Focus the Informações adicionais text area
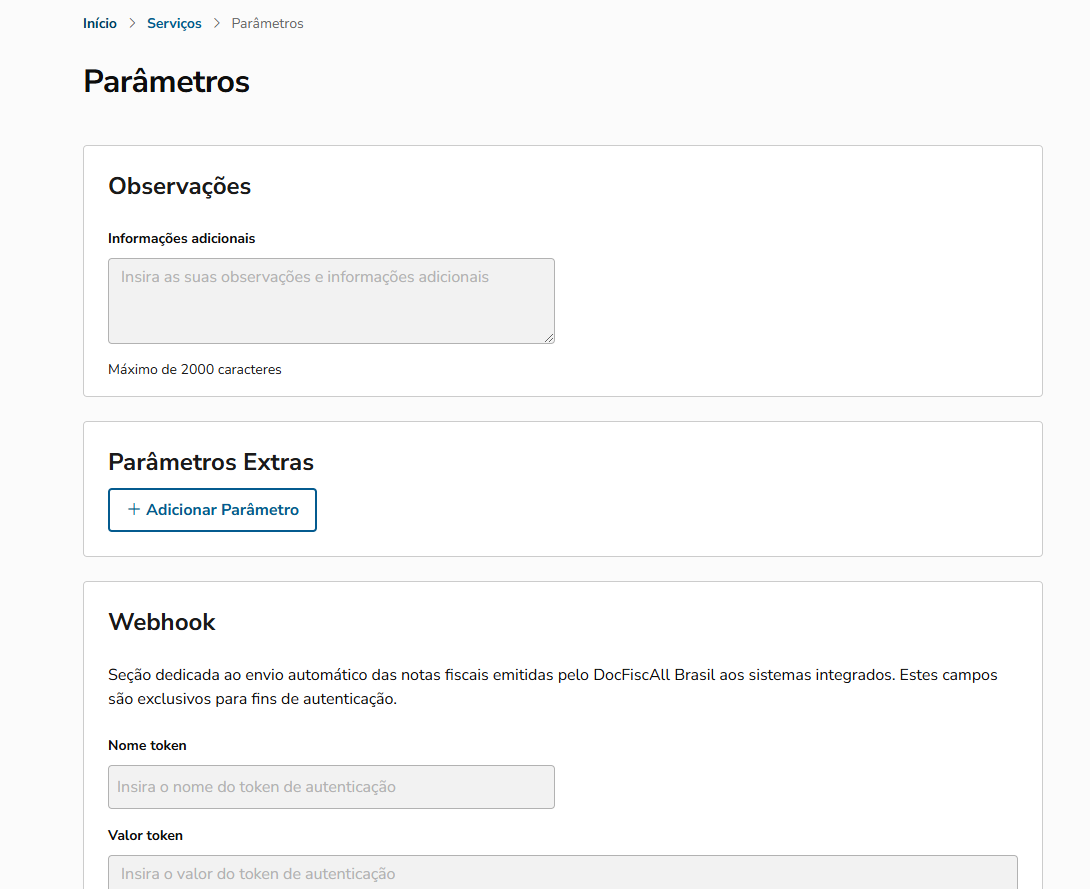The width and height of the screenshot is (1090, 889). 330,301
